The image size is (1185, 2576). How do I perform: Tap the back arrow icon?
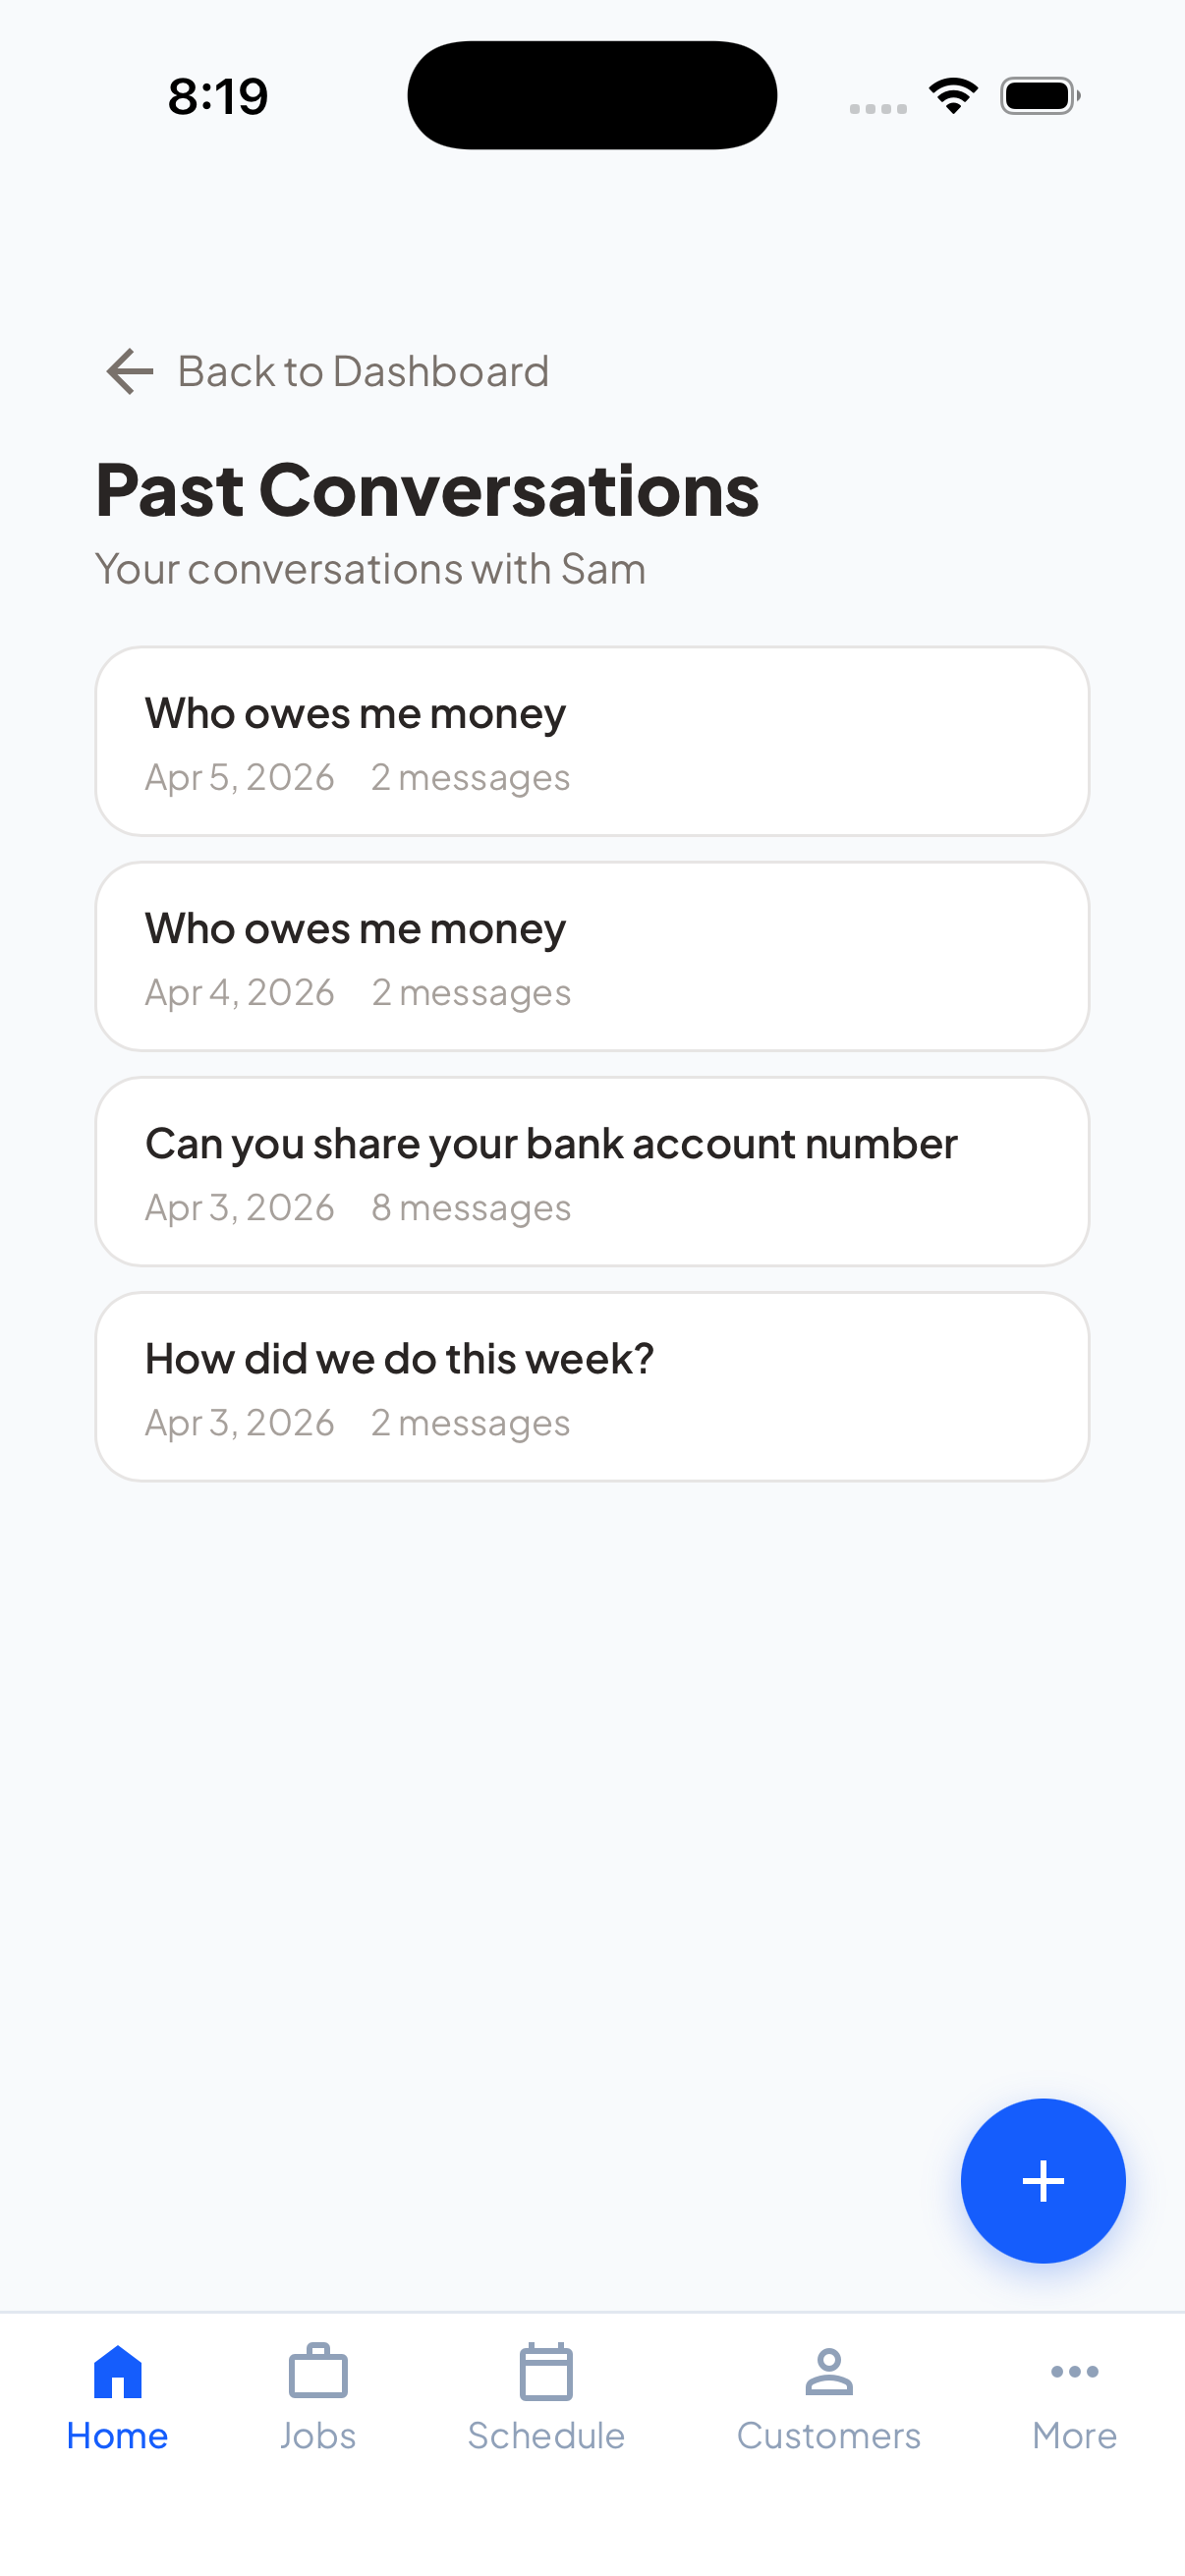(x=130, y=372)
